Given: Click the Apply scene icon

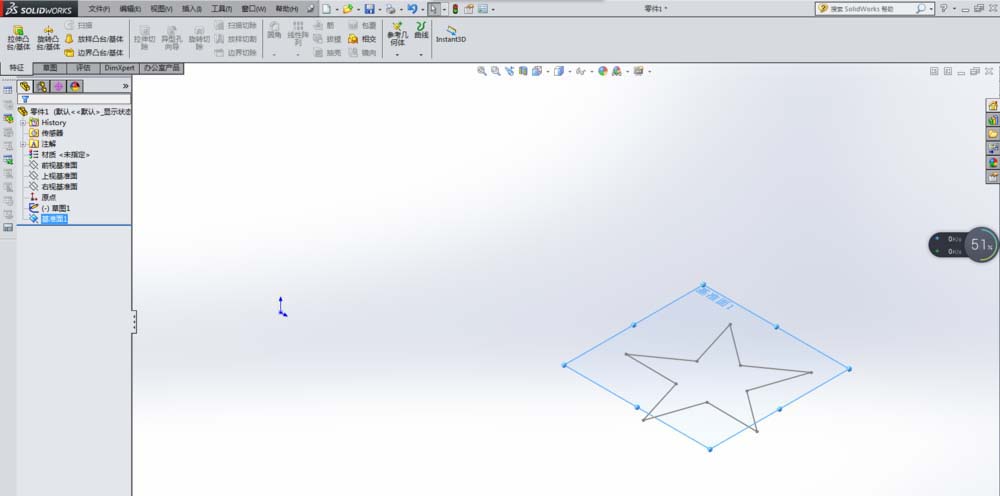Looking at the screenshot, I should pos(617,71).
